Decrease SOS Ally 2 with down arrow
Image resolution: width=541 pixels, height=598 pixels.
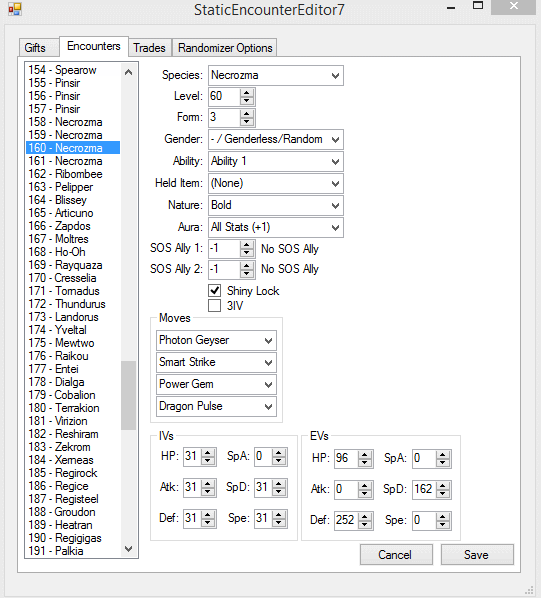click(247, 273)
